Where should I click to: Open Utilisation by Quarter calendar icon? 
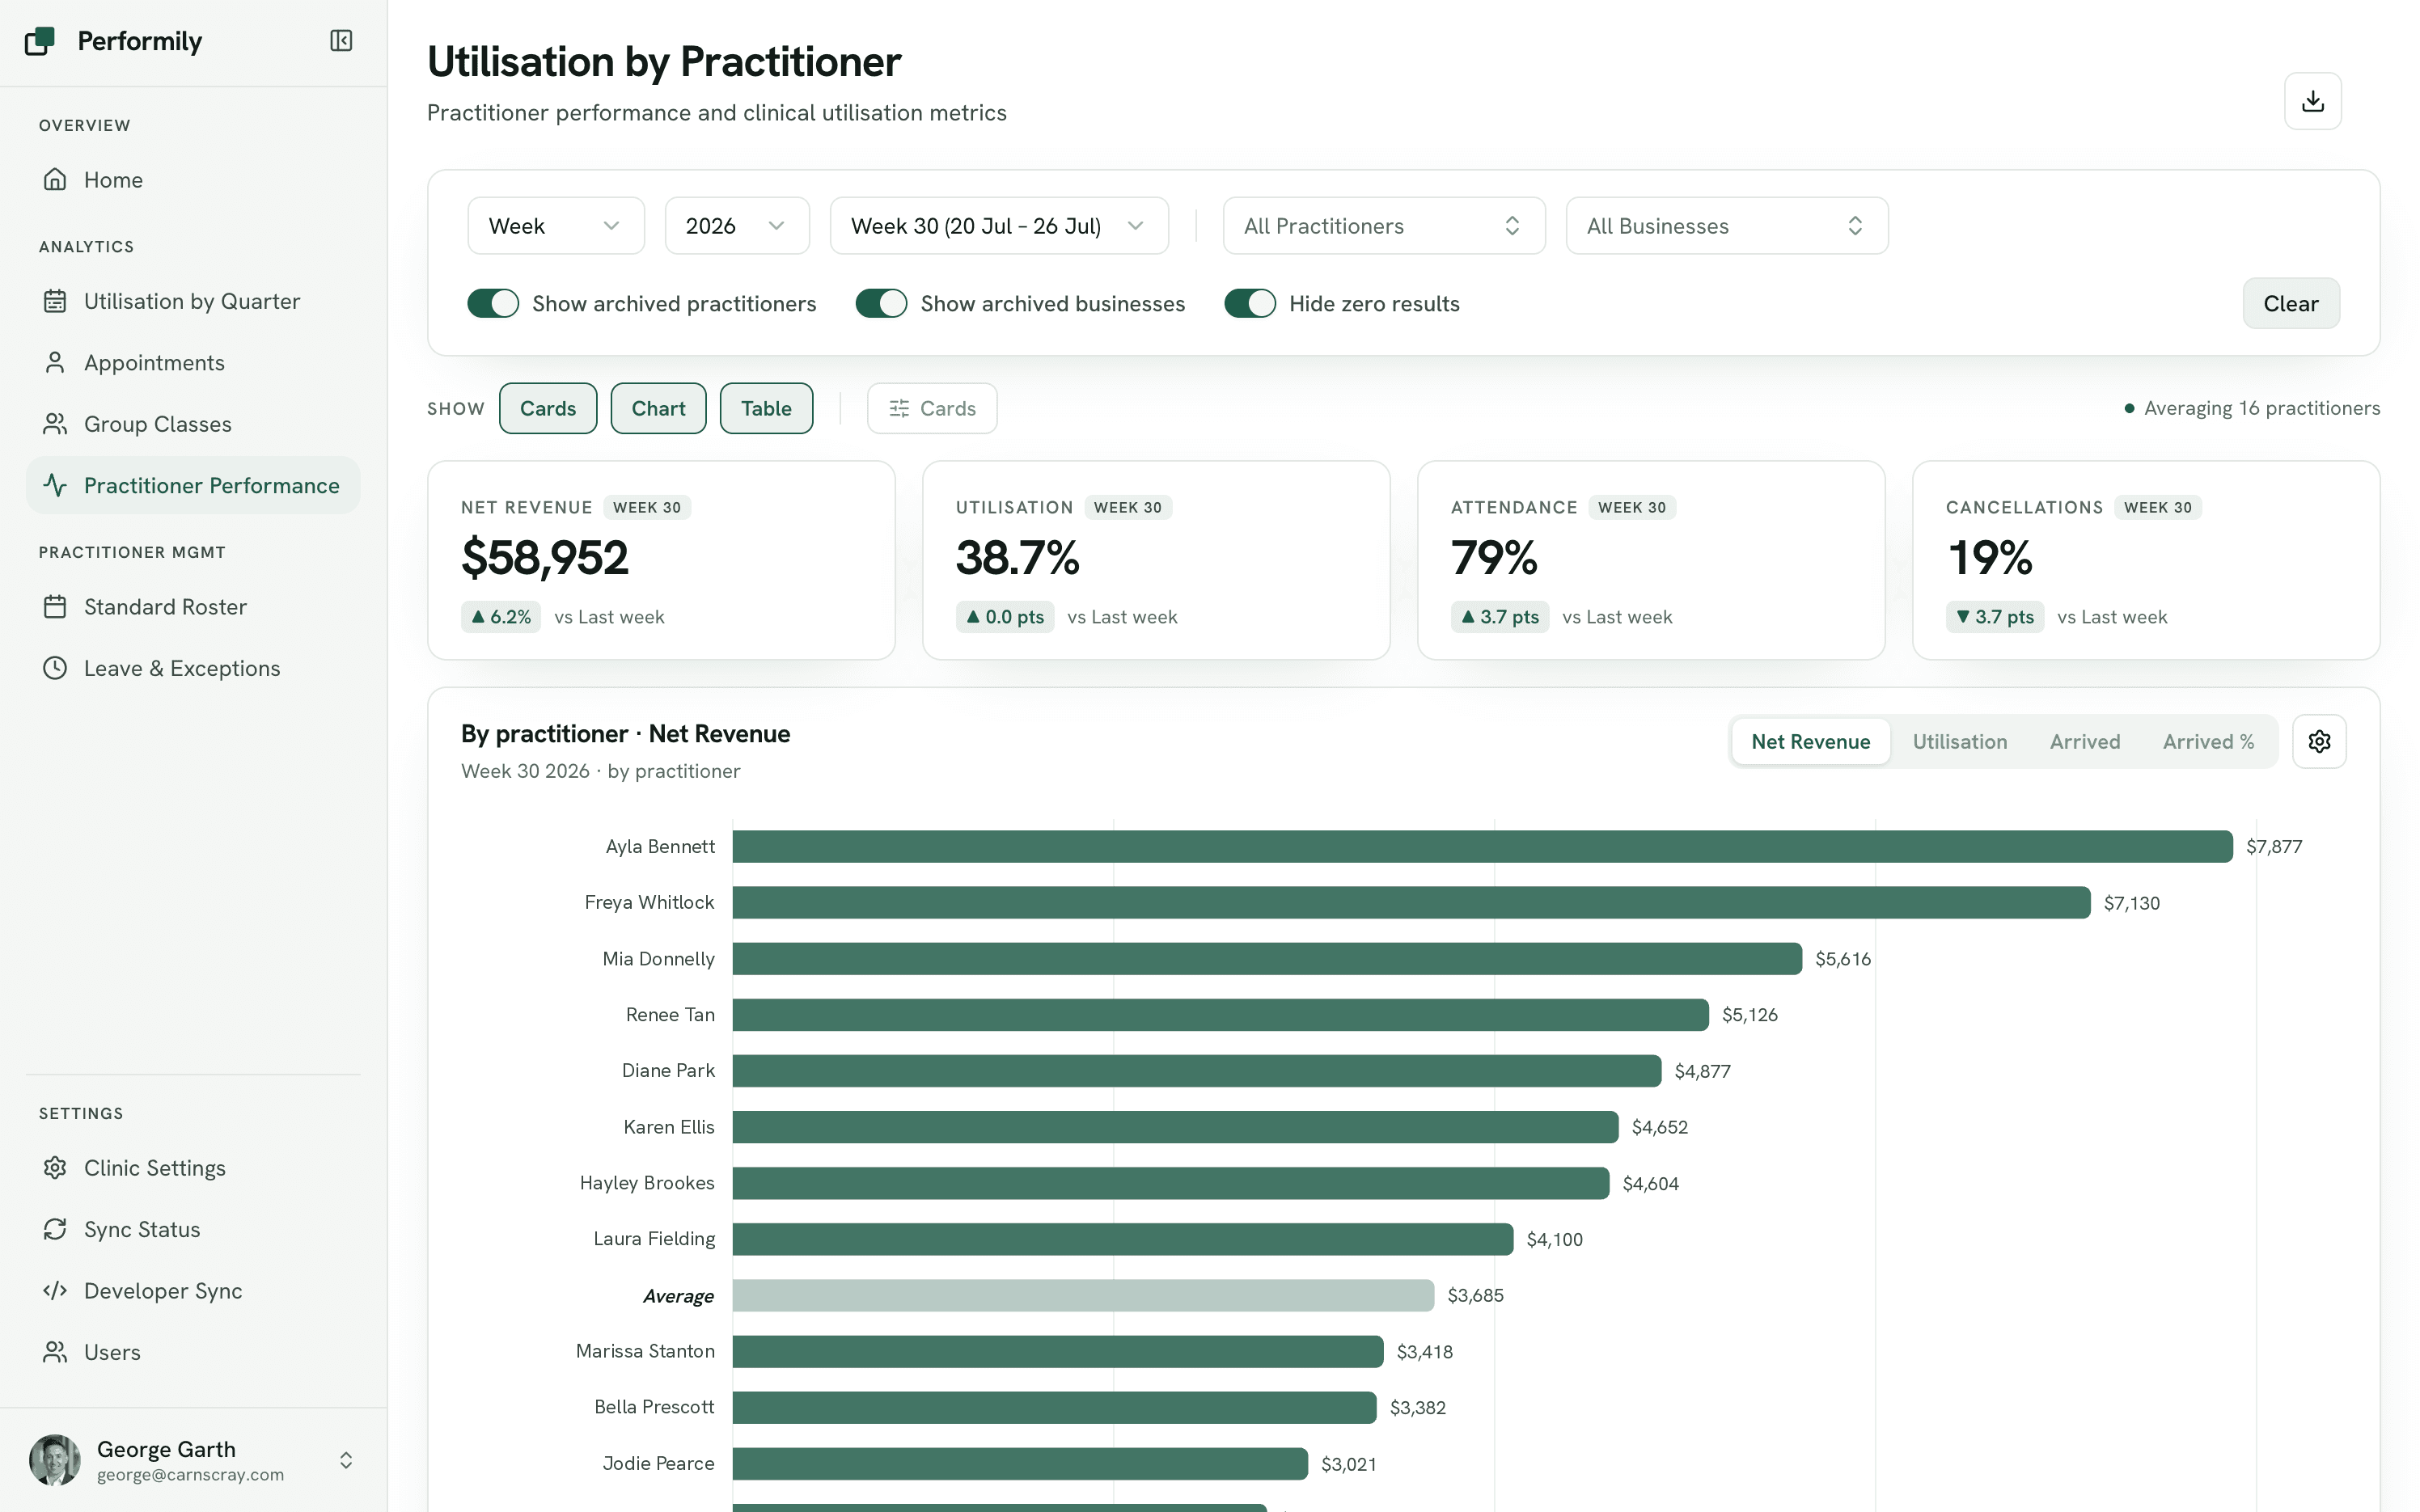click(x=55, y=301)
